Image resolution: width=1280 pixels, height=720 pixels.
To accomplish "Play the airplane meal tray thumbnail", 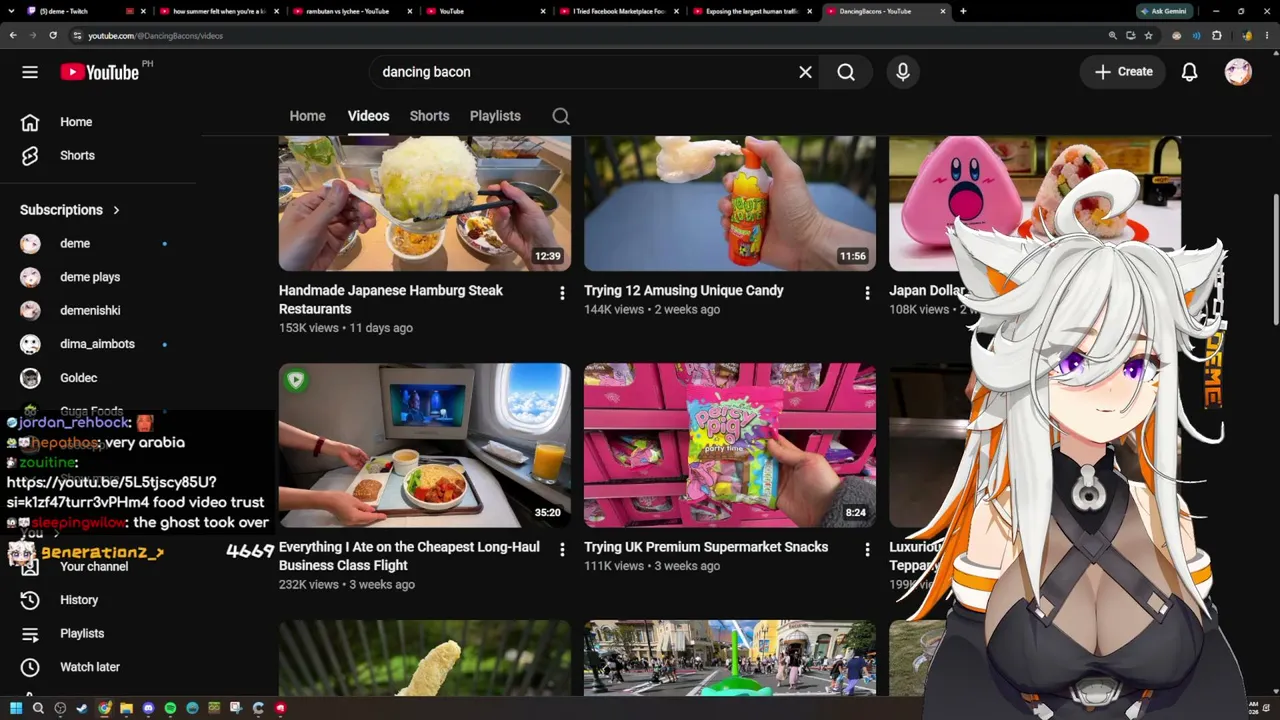I will point(425,445).
